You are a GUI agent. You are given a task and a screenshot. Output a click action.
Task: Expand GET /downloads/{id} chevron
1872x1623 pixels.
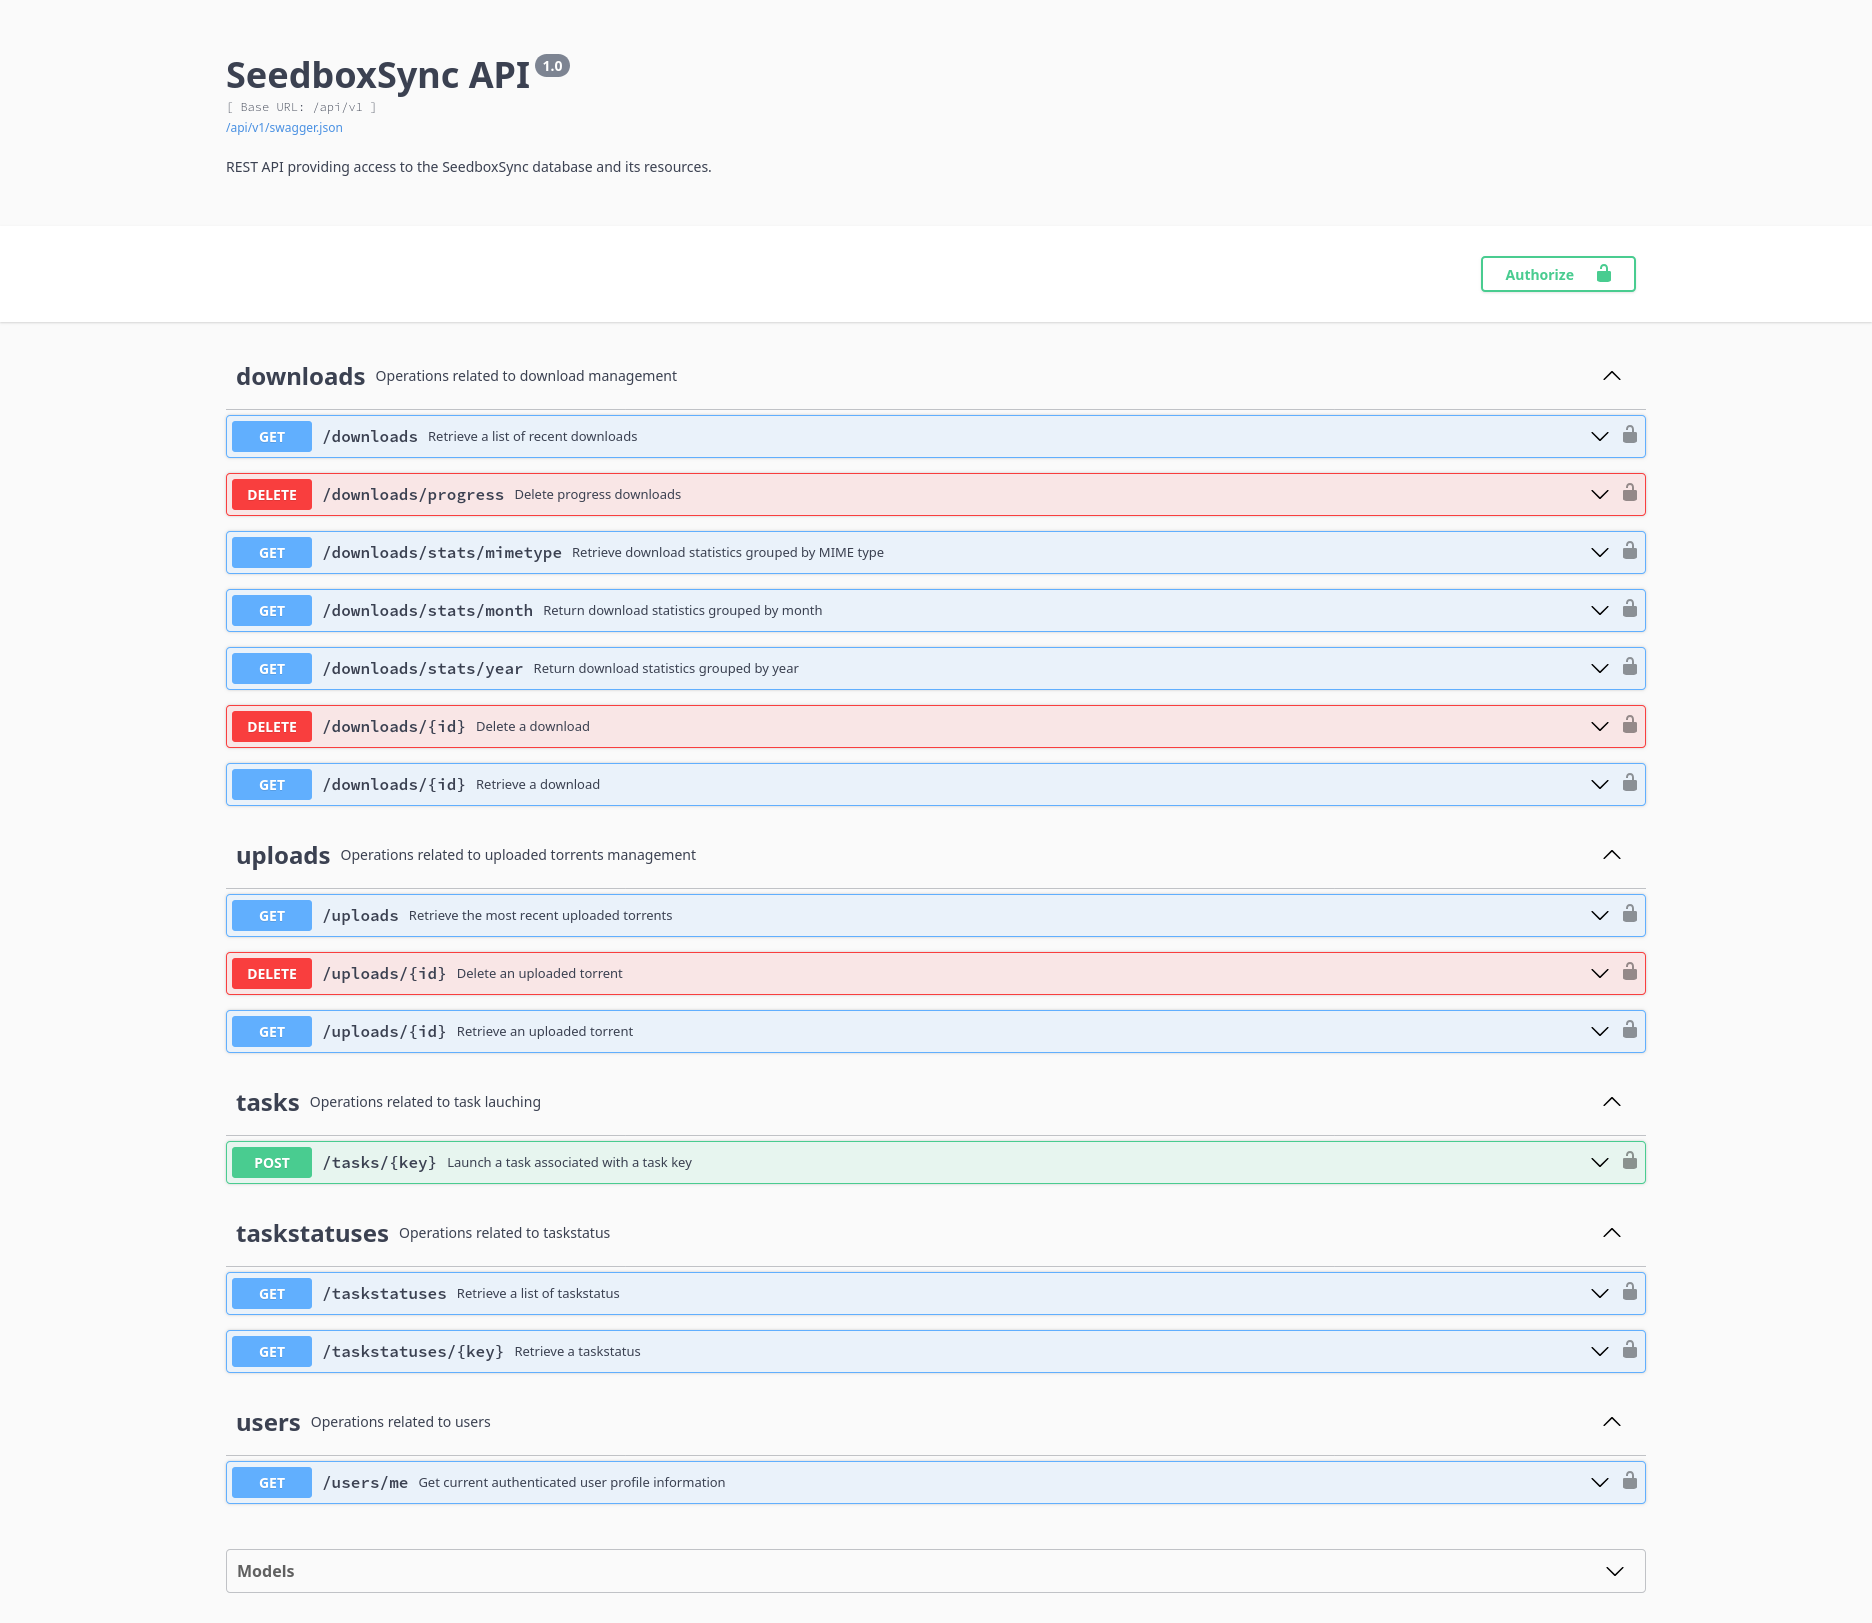(x=1600, y=785)
